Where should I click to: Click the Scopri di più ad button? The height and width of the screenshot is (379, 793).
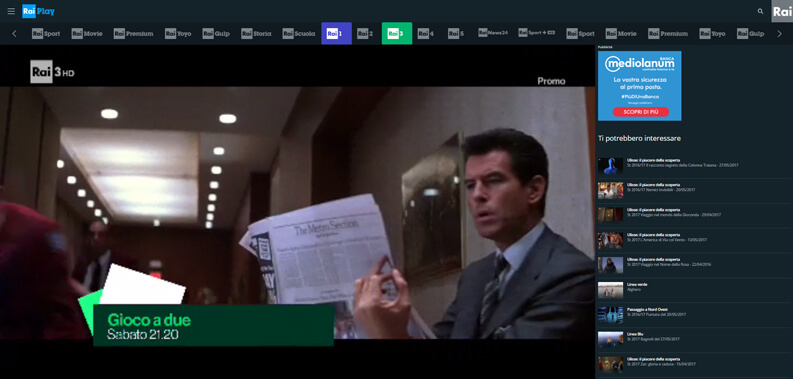(x=640, y=112)
